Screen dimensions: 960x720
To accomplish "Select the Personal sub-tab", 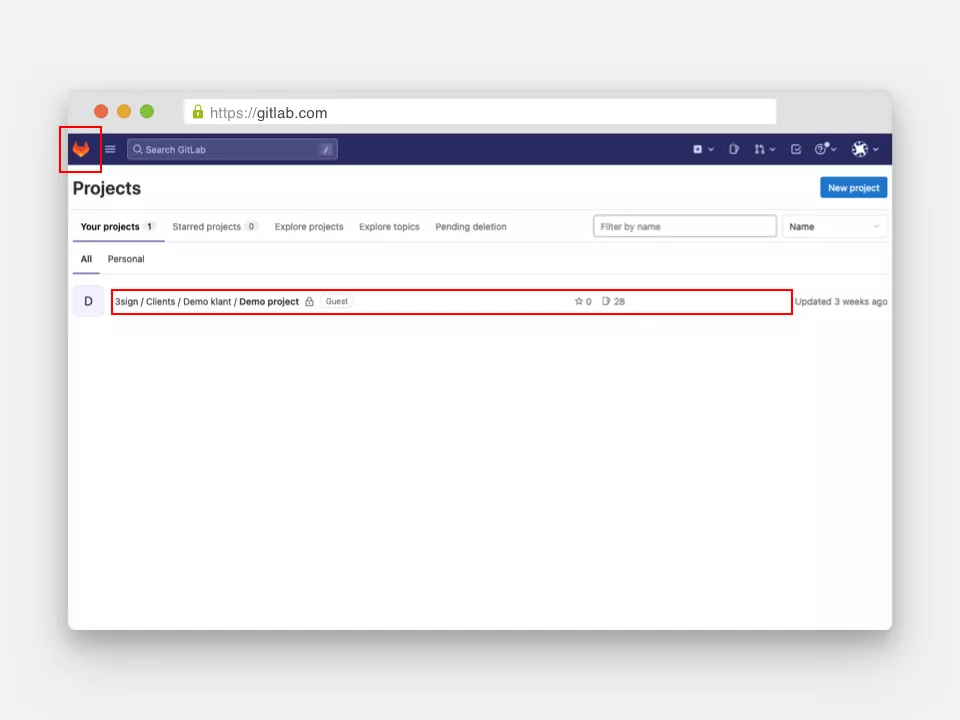I will click(x=126, y=259).
